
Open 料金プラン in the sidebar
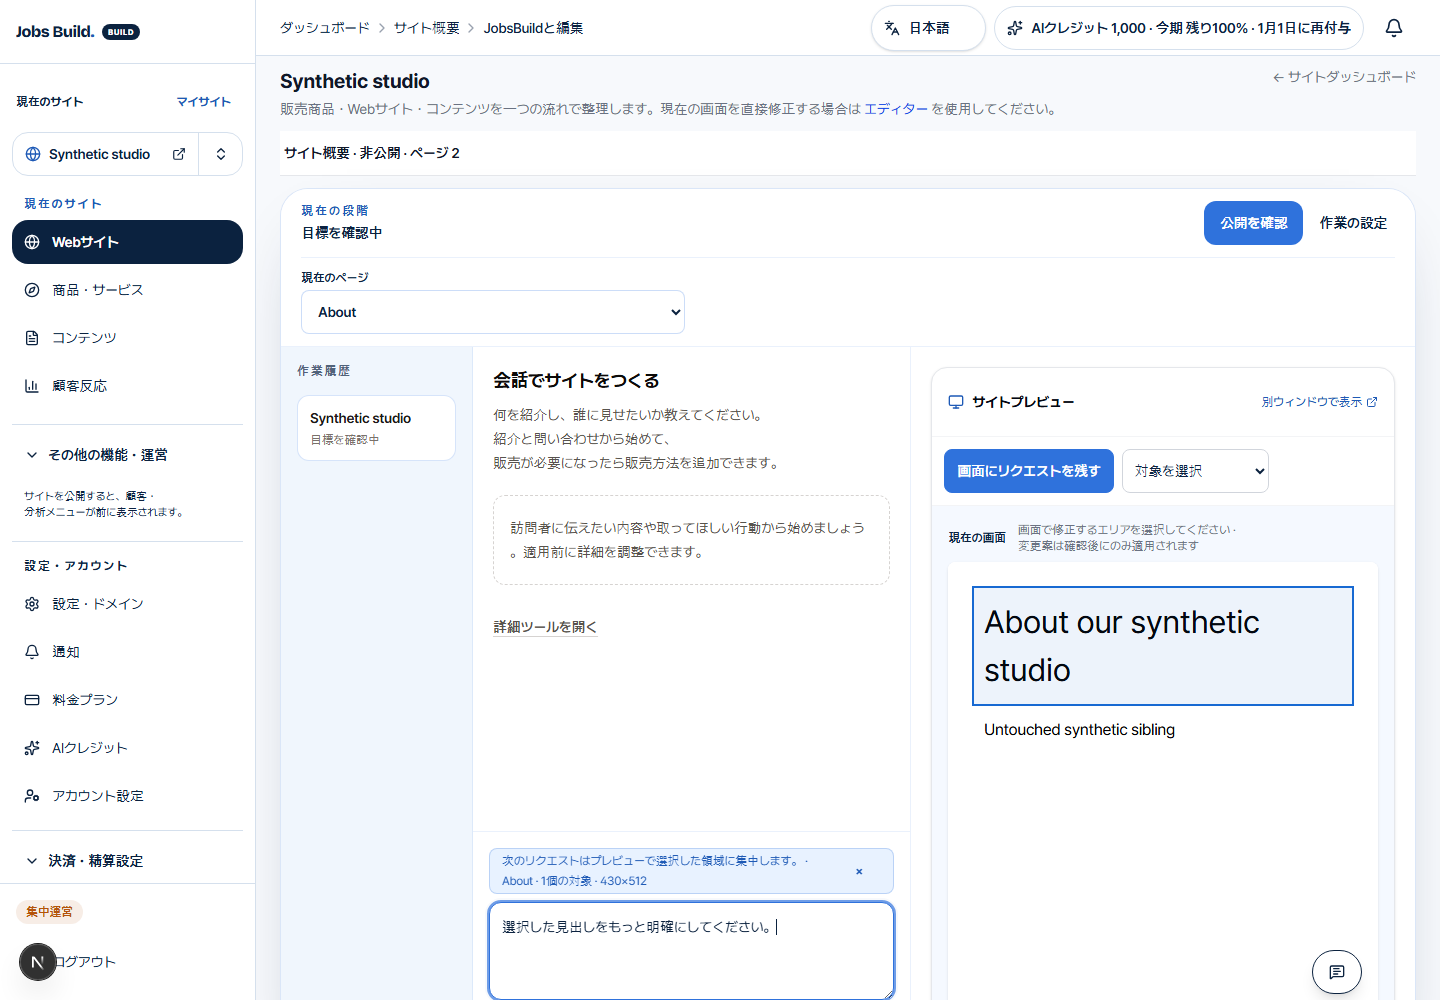(x=127, y=700)
